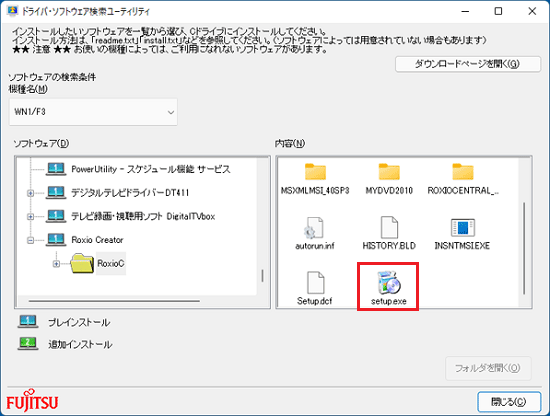
Task: Click the laptop icon beside DigitalTVbox
Action: [x=56, y=216]
